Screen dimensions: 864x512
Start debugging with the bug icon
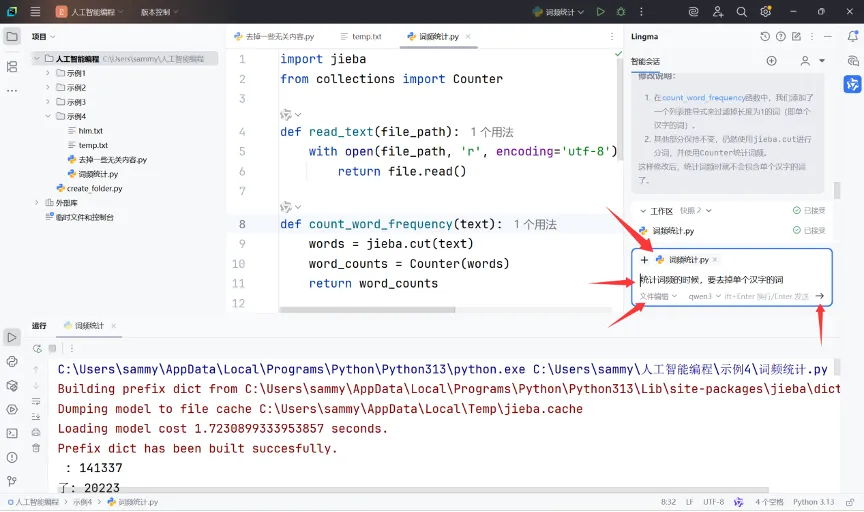[621, 12]
